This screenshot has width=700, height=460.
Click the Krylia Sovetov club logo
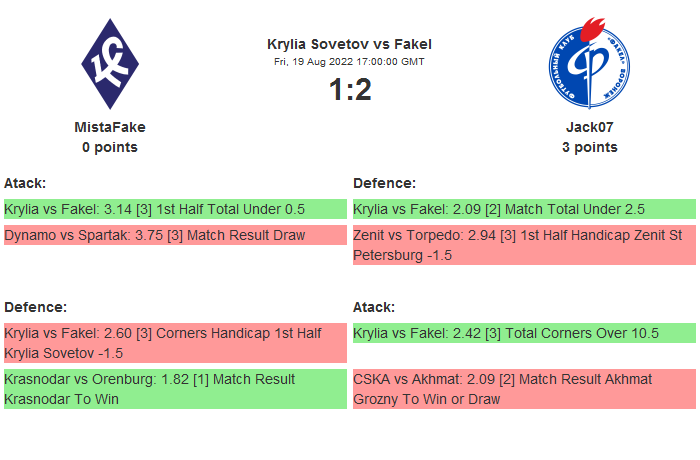pyautogui.click(x=110, y=64)
